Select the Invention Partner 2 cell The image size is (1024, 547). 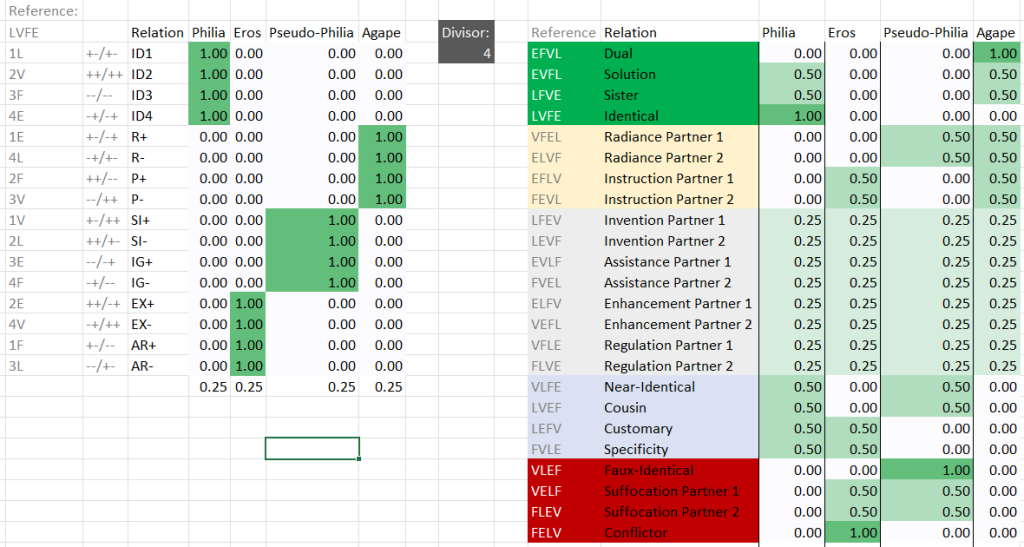pos(679,241)
